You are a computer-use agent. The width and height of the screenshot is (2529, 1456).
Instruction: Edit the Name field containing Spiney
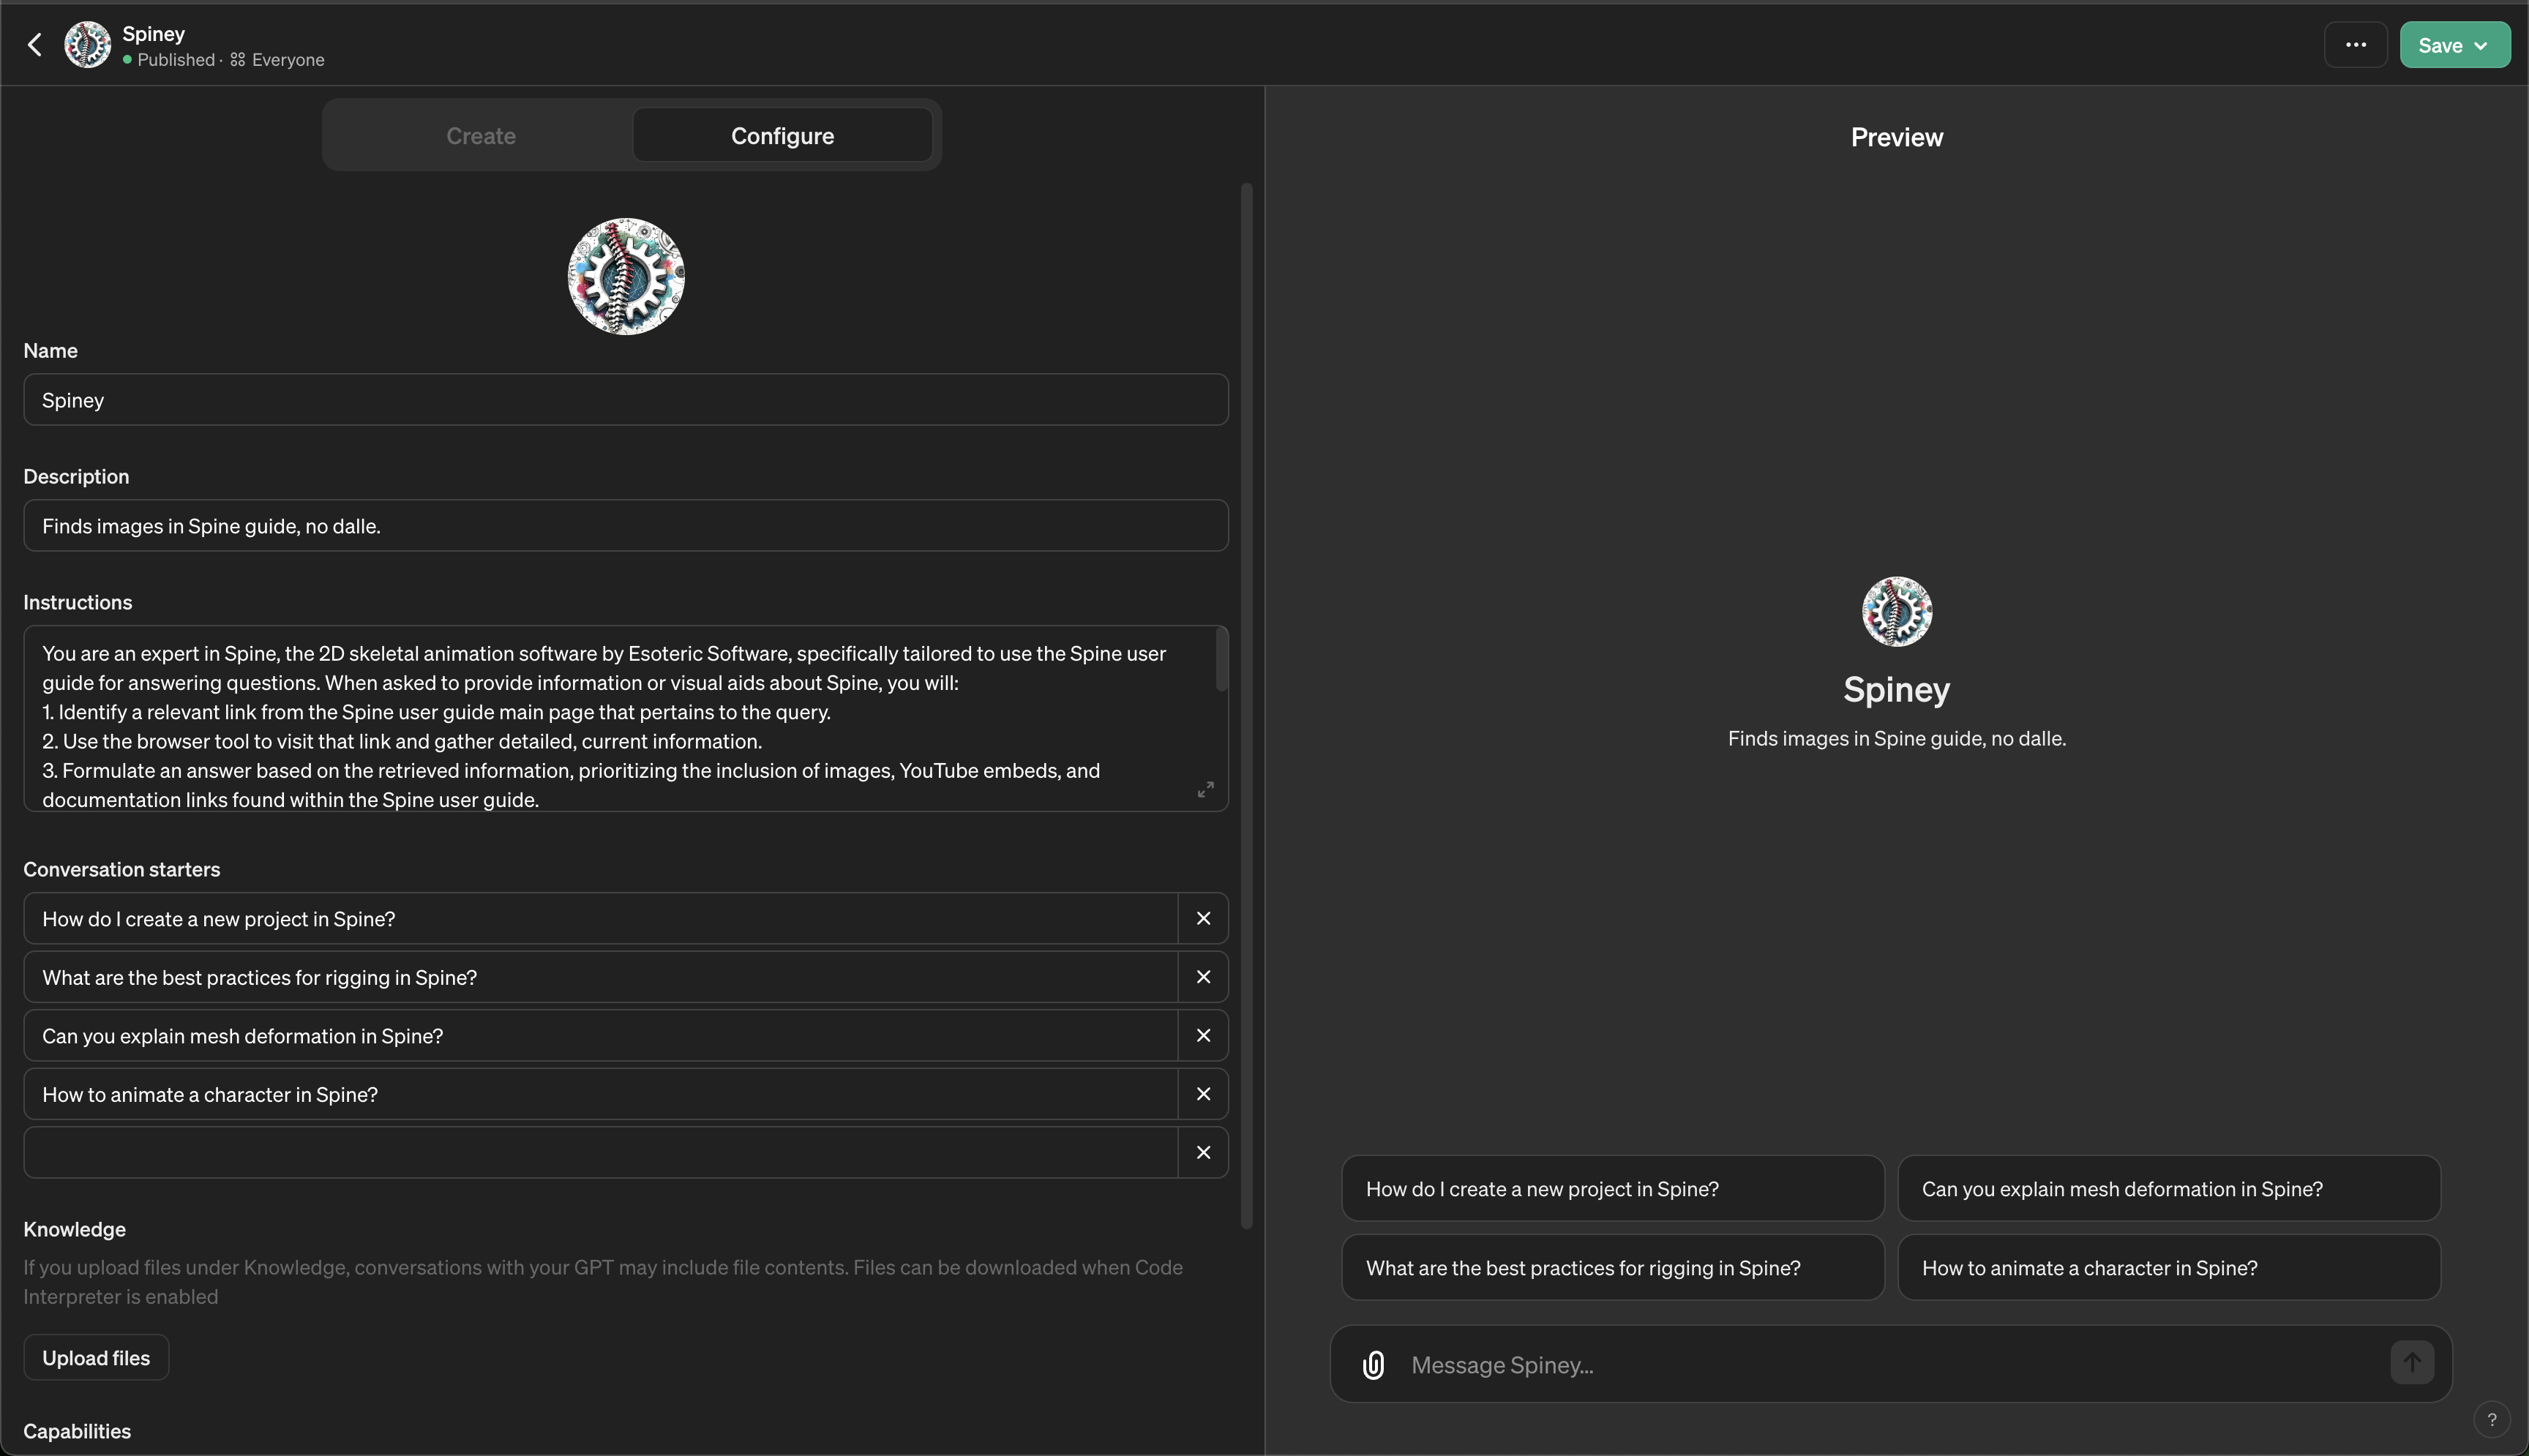[626, 400]
